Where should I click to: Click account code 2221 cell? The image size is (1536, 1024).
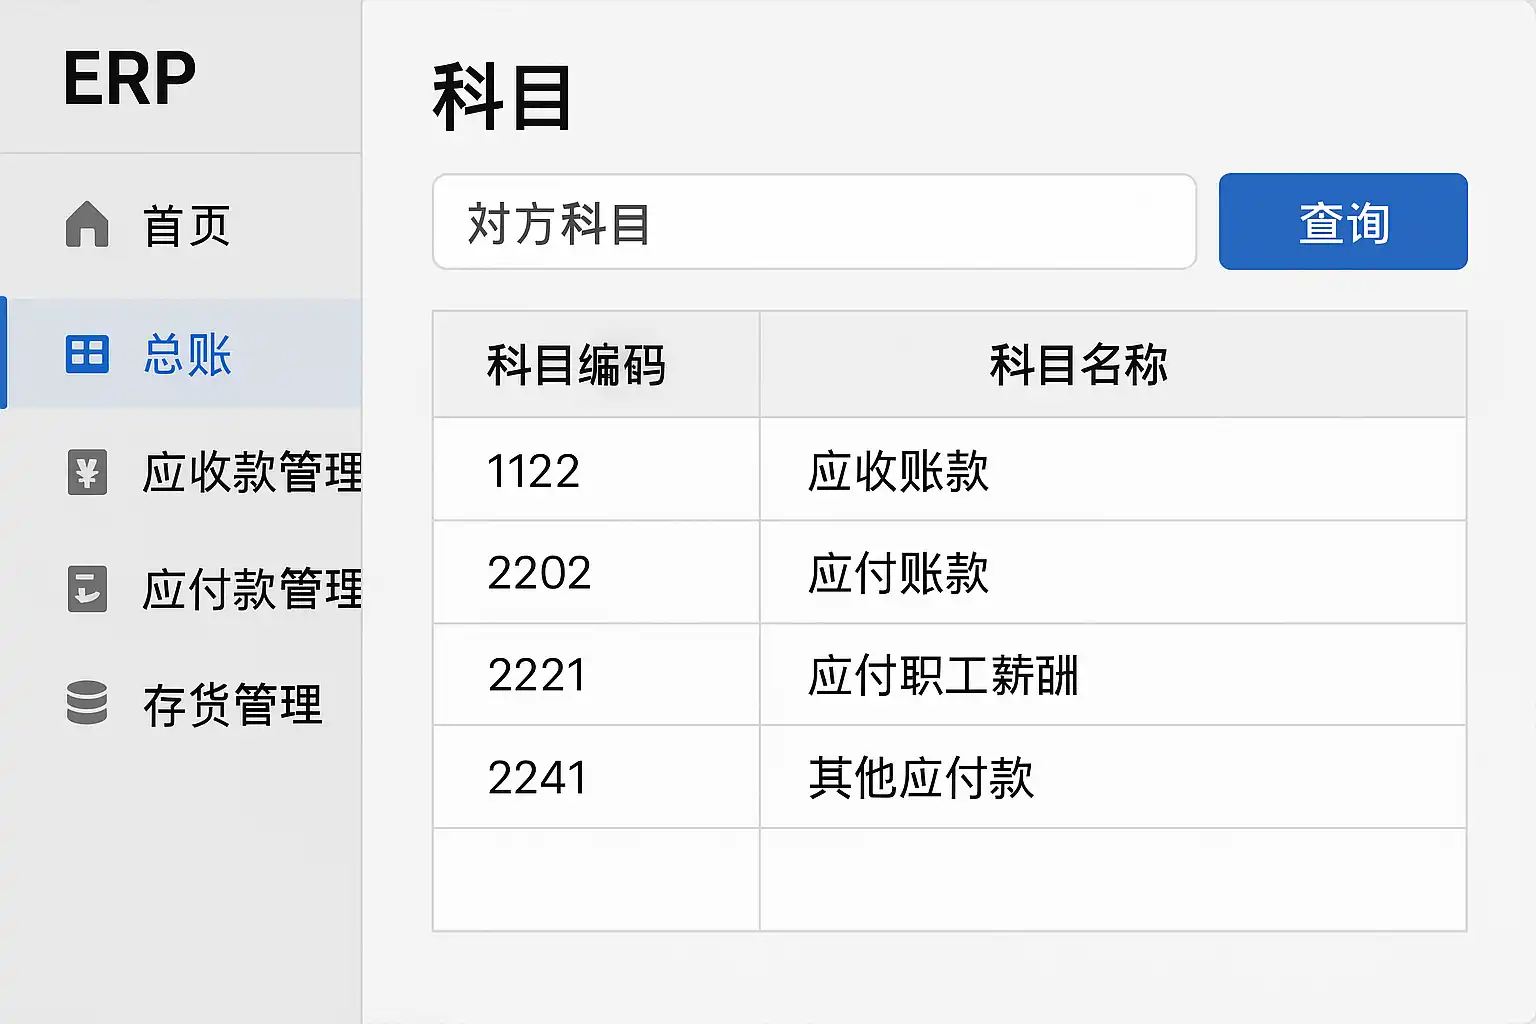[537, 676]
